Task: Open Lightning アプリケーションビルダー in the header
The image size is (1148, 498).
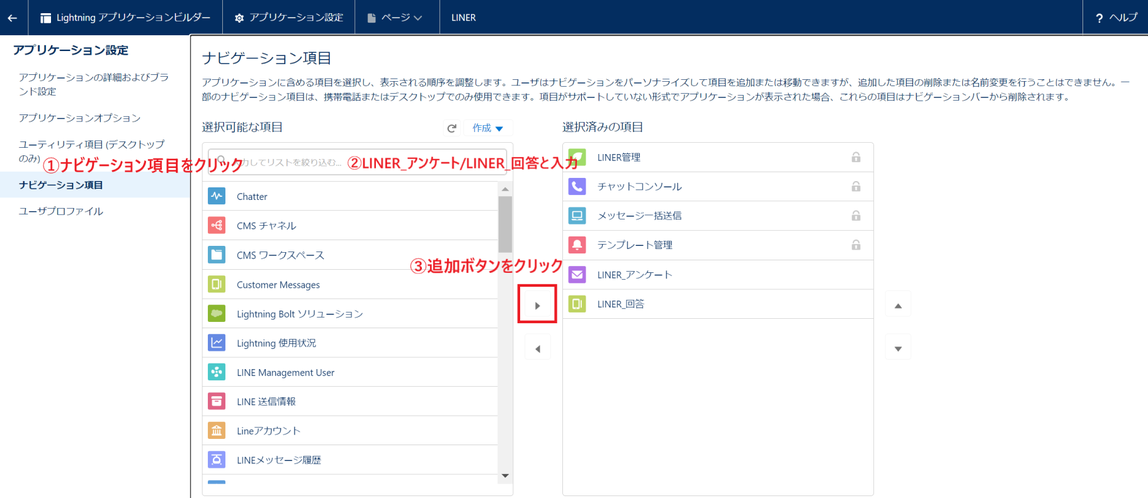Action: click(x=124, y=18)
